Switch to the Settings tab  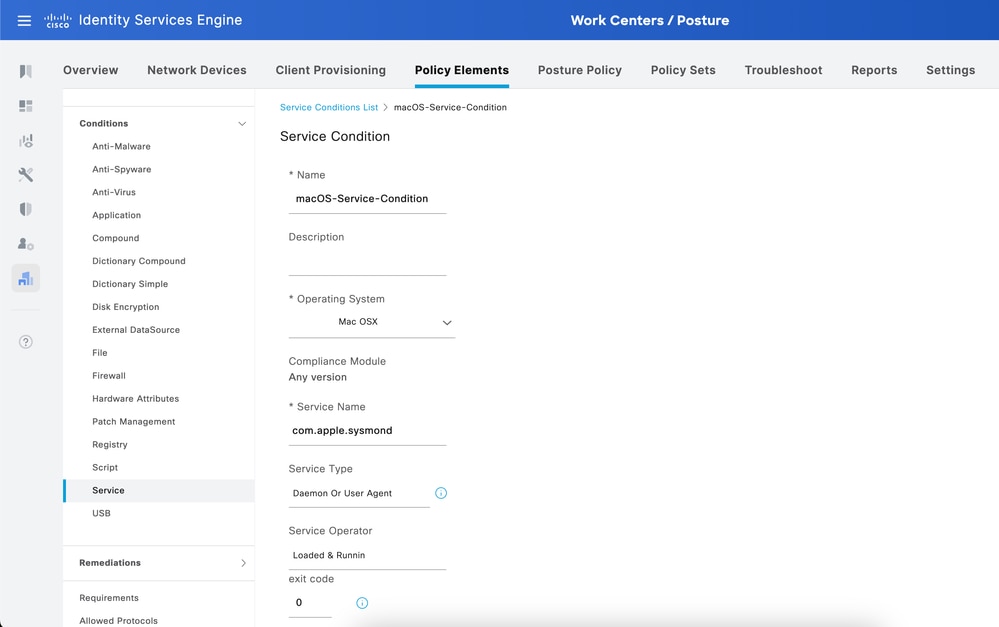pyautogui.click(x=951, y=70)
